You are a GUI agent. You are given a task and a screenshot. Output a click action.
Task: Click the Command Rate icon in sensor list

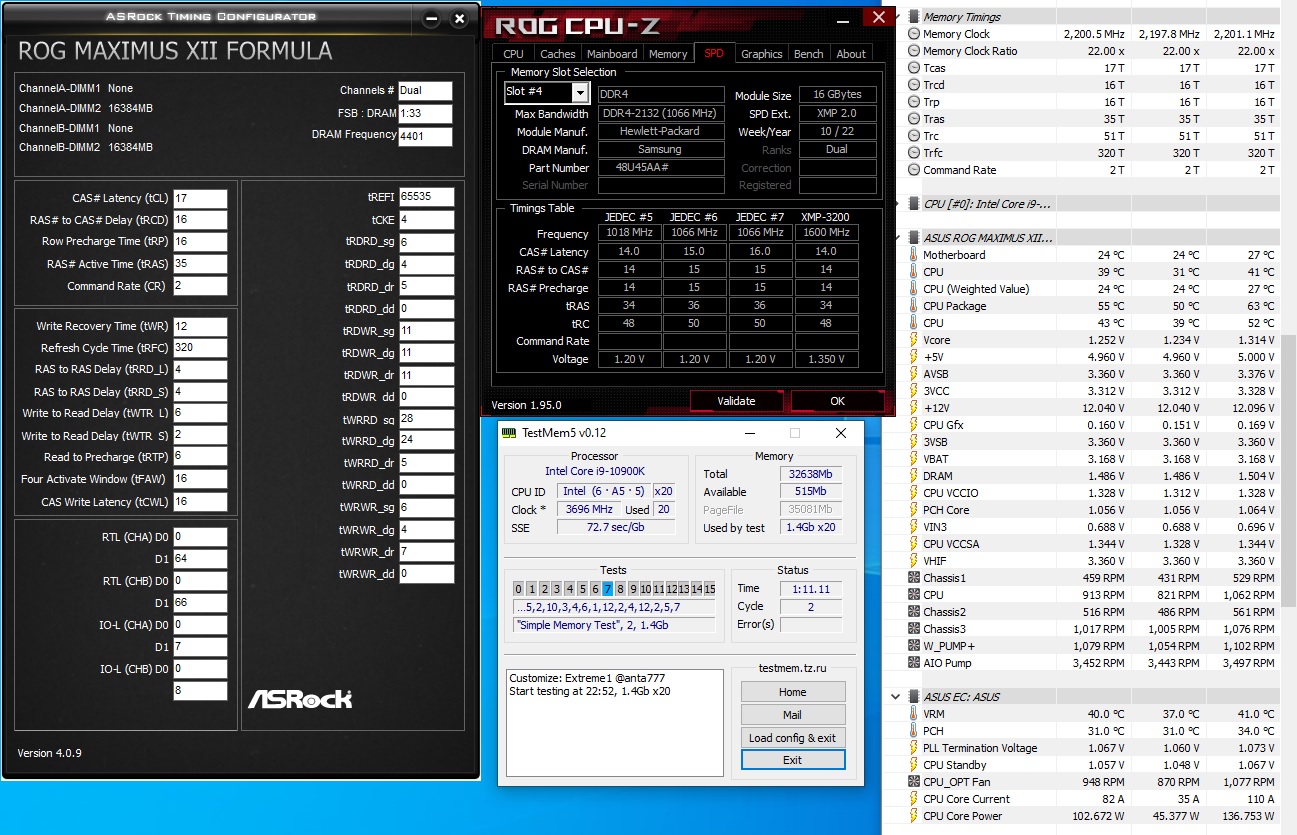[914, 170]
